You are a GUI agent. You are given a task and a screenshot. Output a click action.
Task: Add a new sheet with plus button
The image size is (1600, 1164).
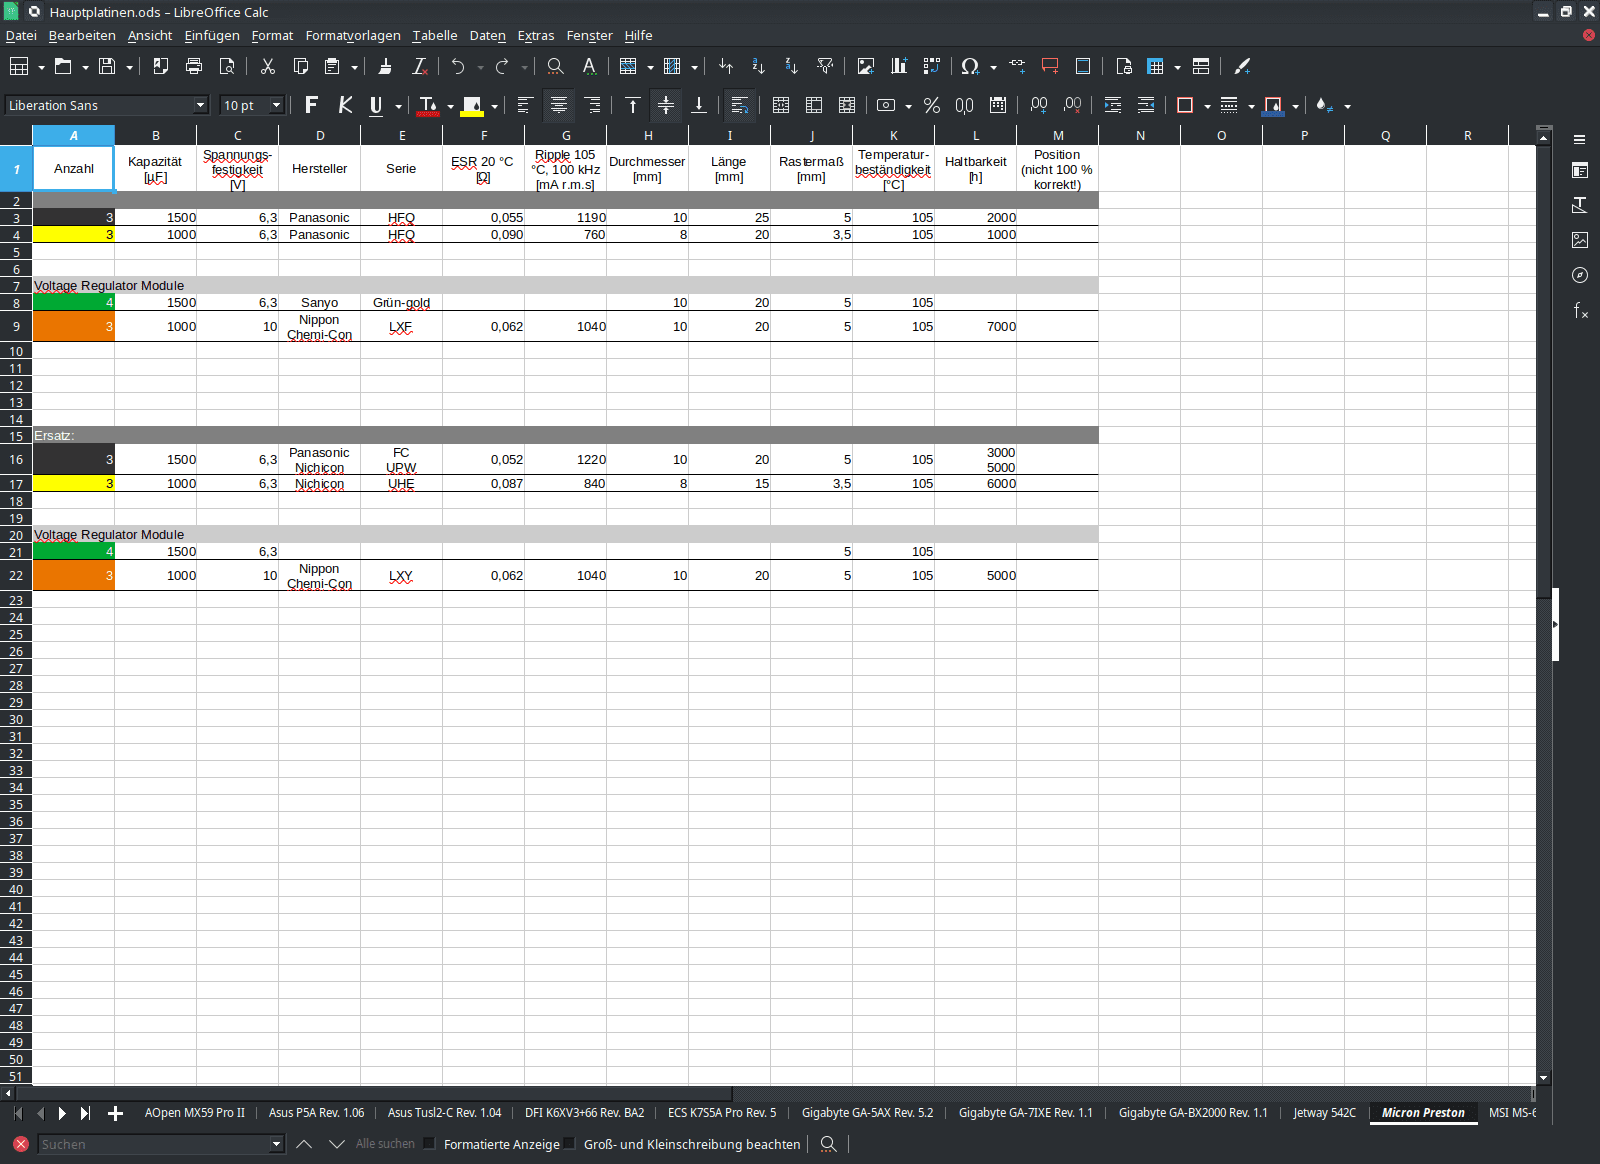115,1113
